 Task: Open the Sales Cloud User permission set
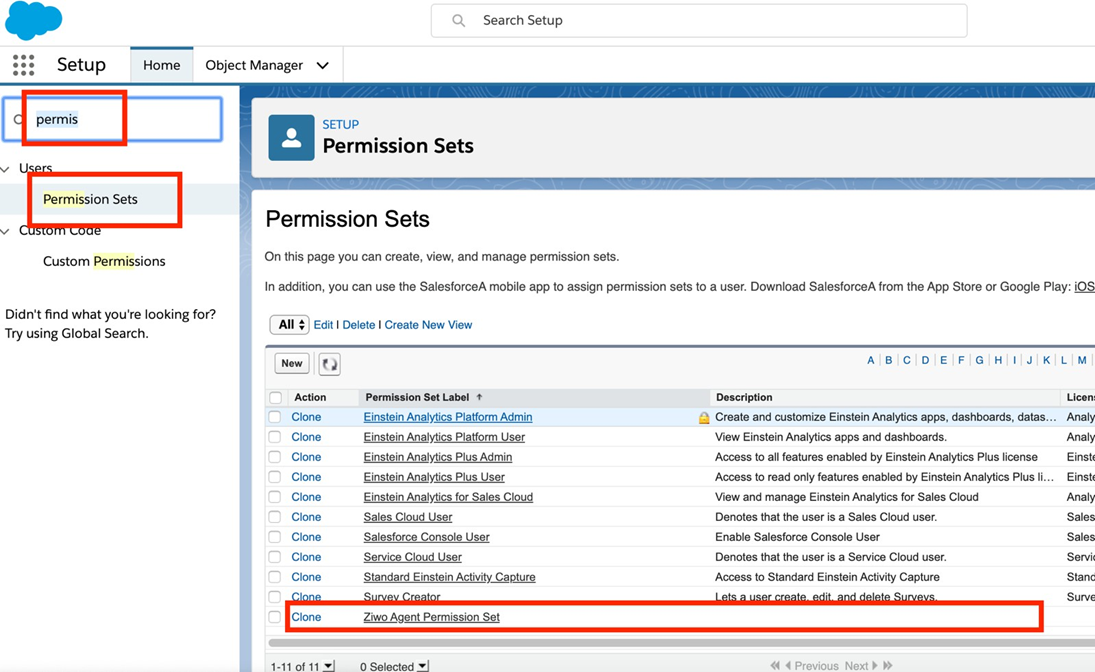(x=408, y=517)
